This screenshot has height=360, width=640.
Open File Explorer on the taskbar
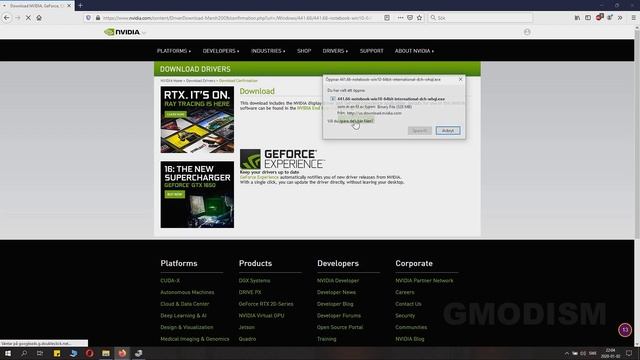point(106,353)
